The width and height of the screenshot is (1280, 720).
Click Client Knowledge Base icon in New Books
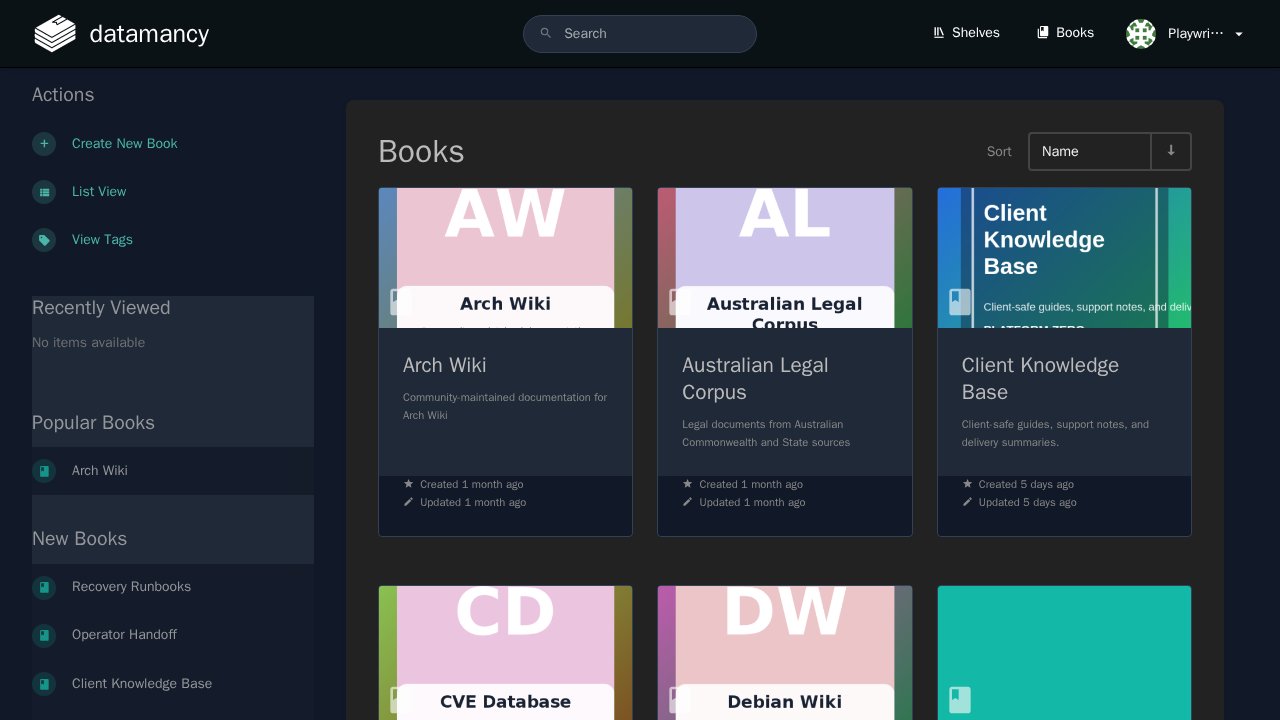44,684
